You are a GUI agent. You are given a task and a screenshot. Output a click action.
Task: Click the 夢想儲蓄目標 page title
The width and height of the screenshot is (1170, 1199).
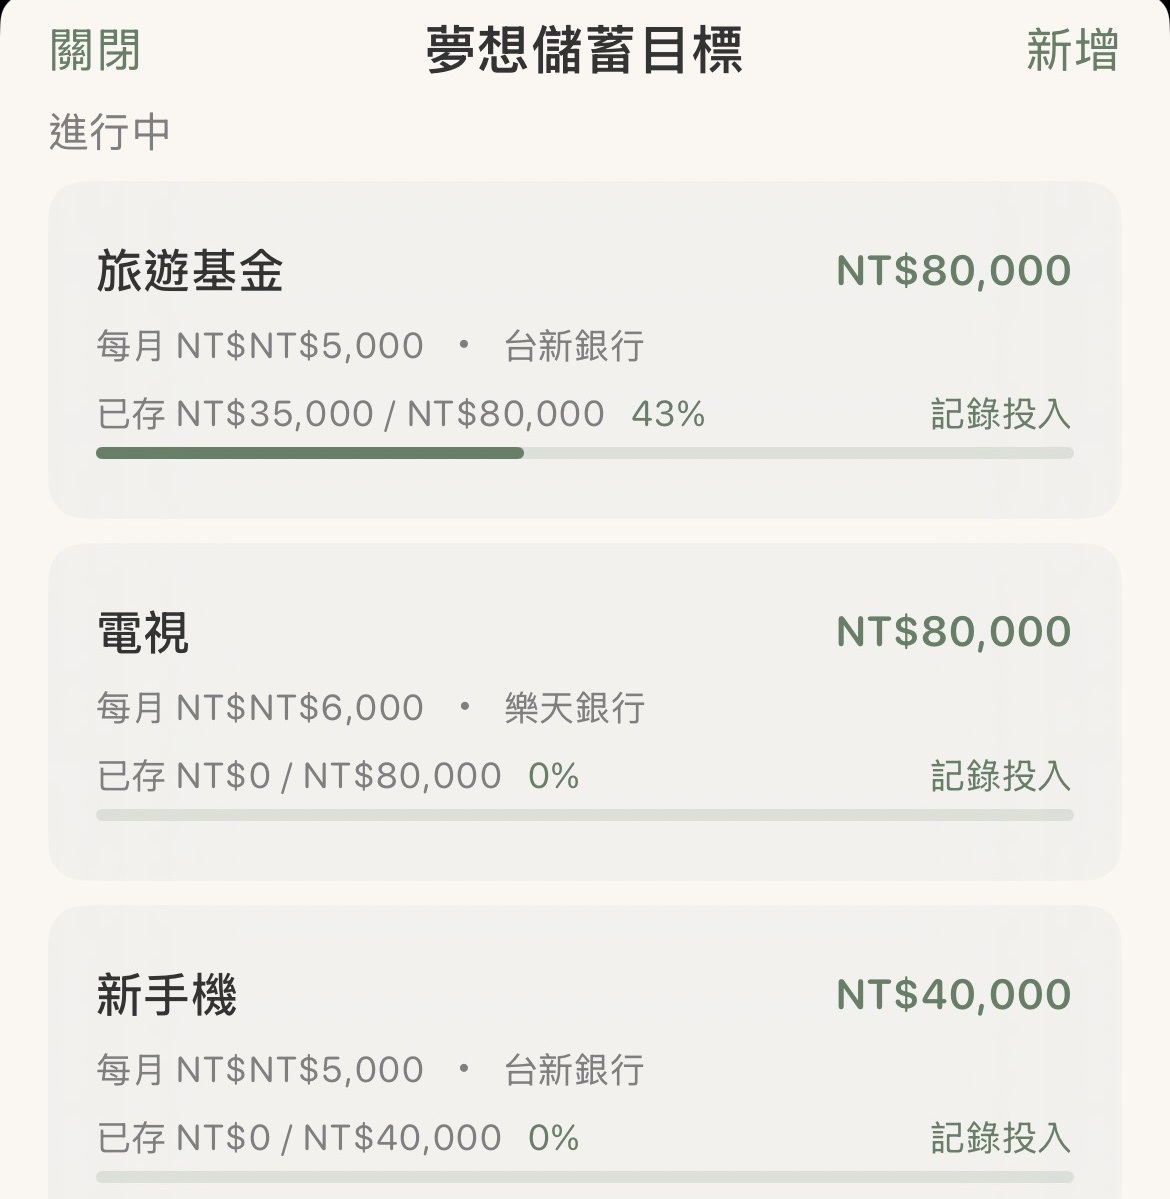584,50
